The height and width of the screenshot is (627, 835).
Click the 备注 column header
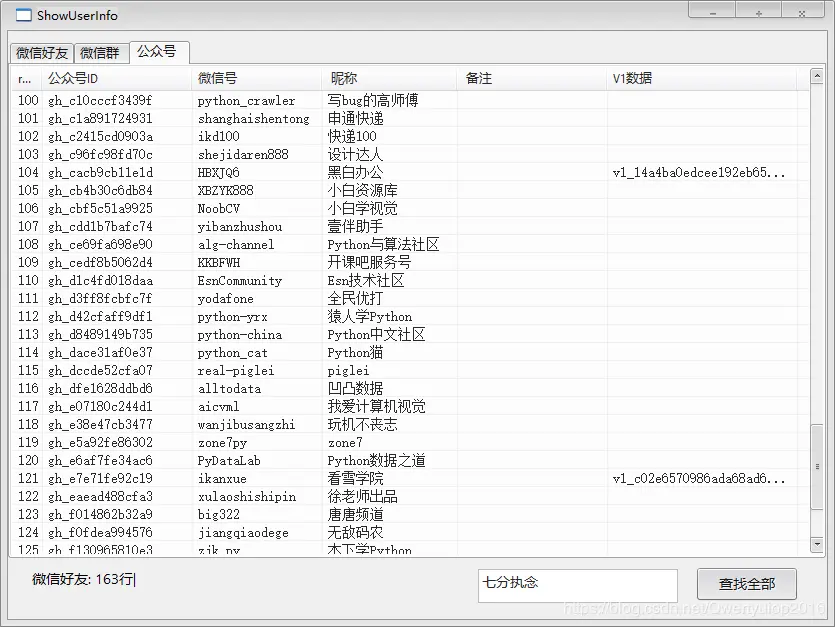[531, 78]
